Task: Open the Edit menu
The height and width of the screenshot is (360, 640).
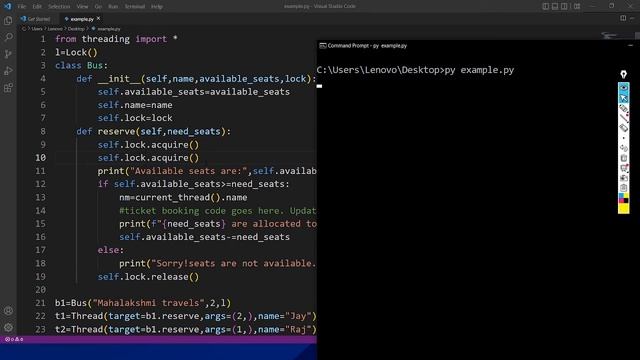Action: [x=37, y=7]
